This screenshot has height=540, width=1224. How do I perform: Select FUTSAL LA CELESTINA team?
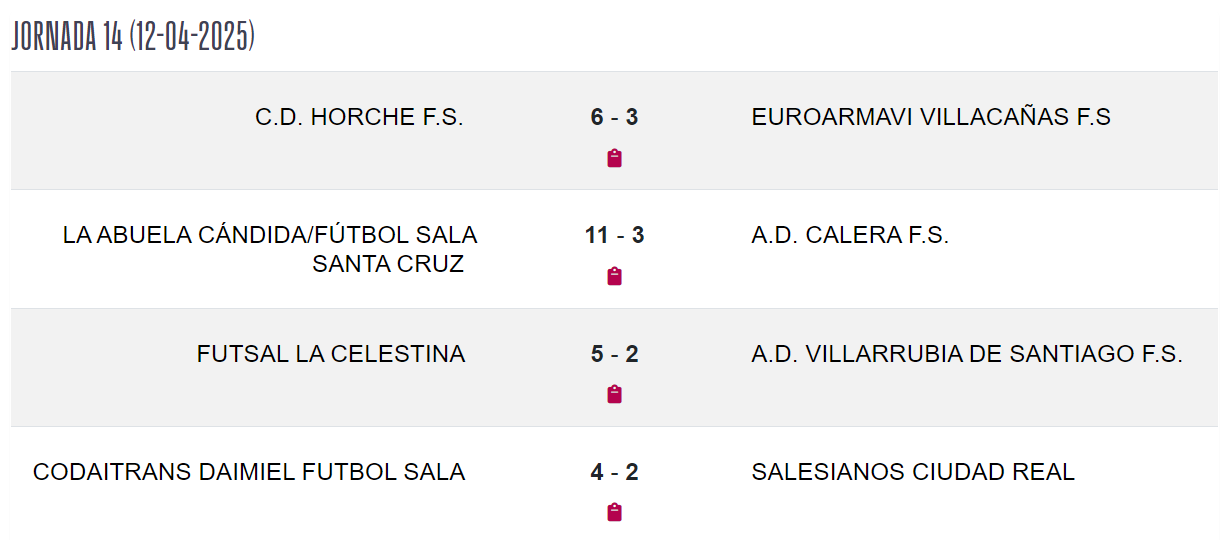331,354
